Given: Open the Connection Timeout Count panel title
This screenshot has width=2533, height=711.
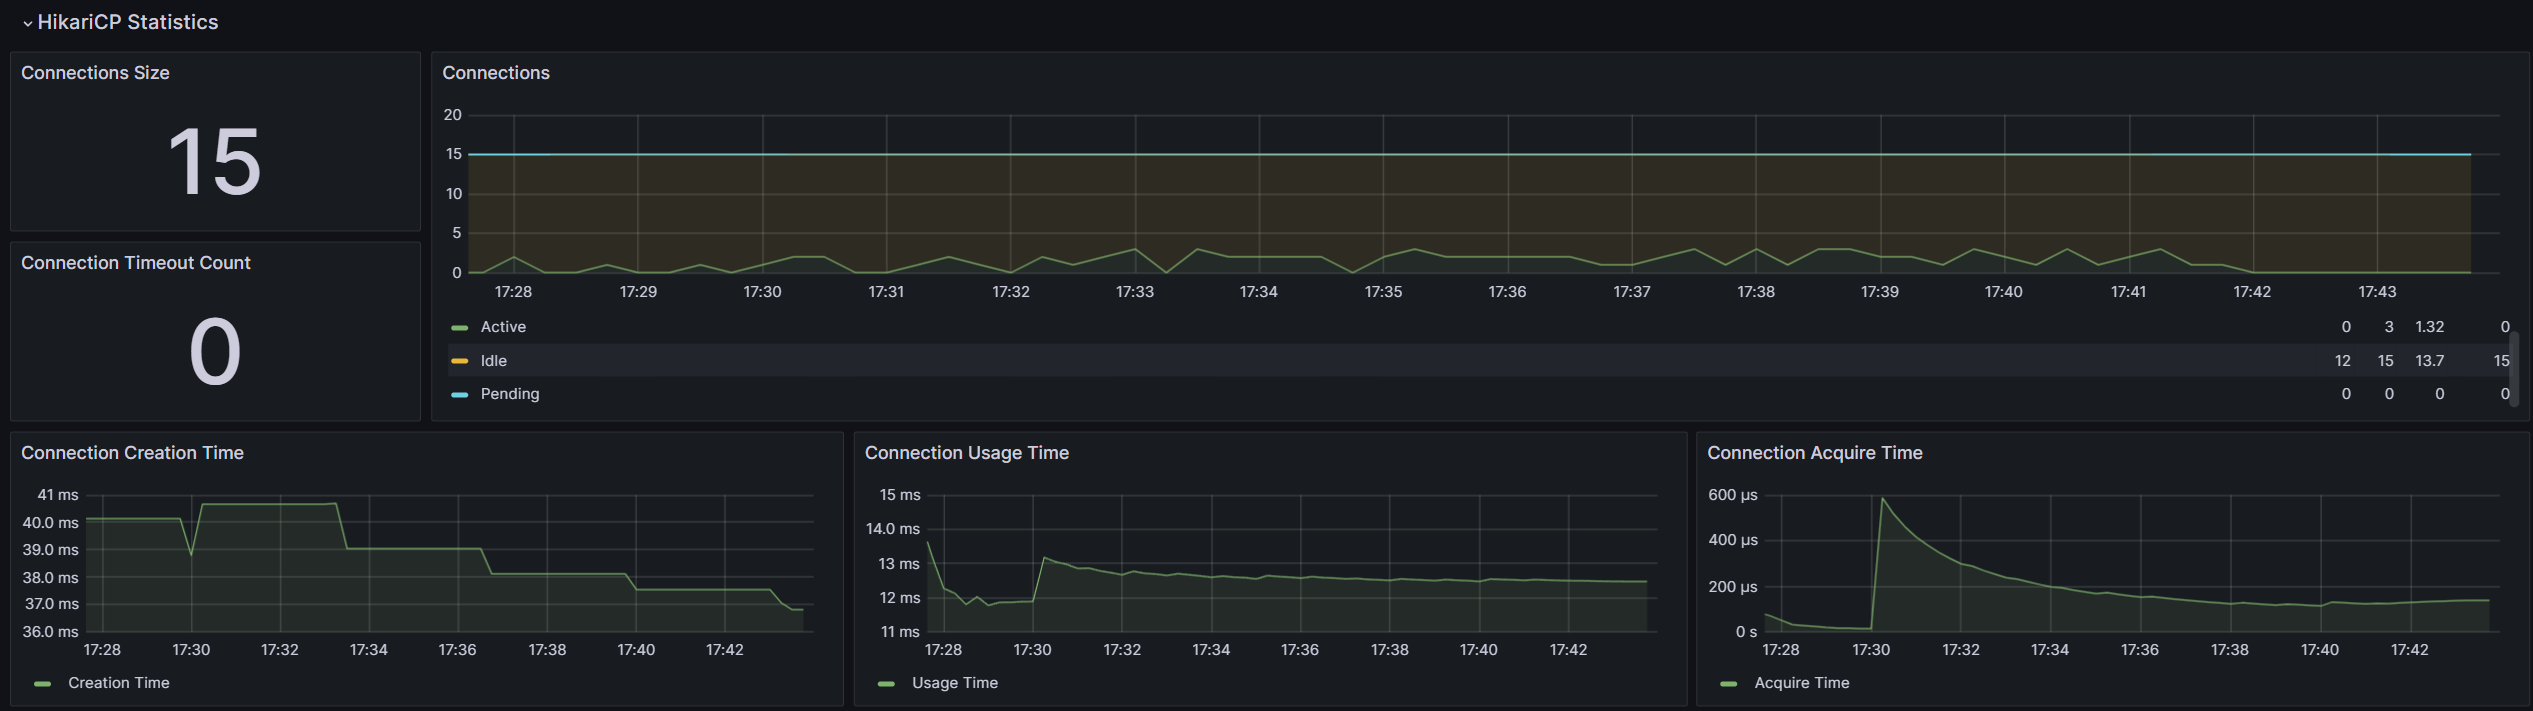Looking at the screenshot, I should point(136,263).
